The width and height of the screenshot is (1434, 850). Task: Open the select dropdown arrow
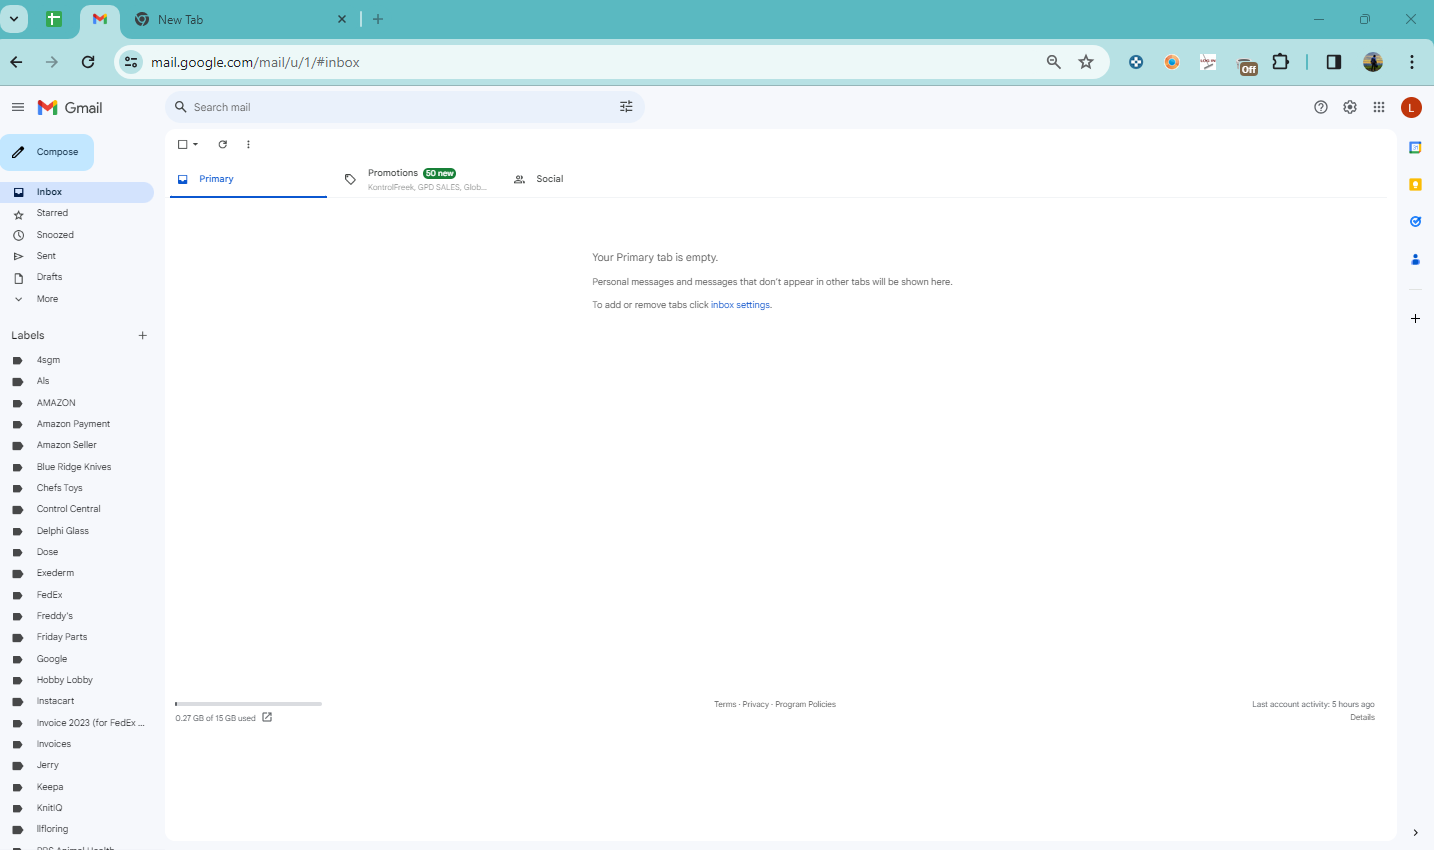(195, 144)
